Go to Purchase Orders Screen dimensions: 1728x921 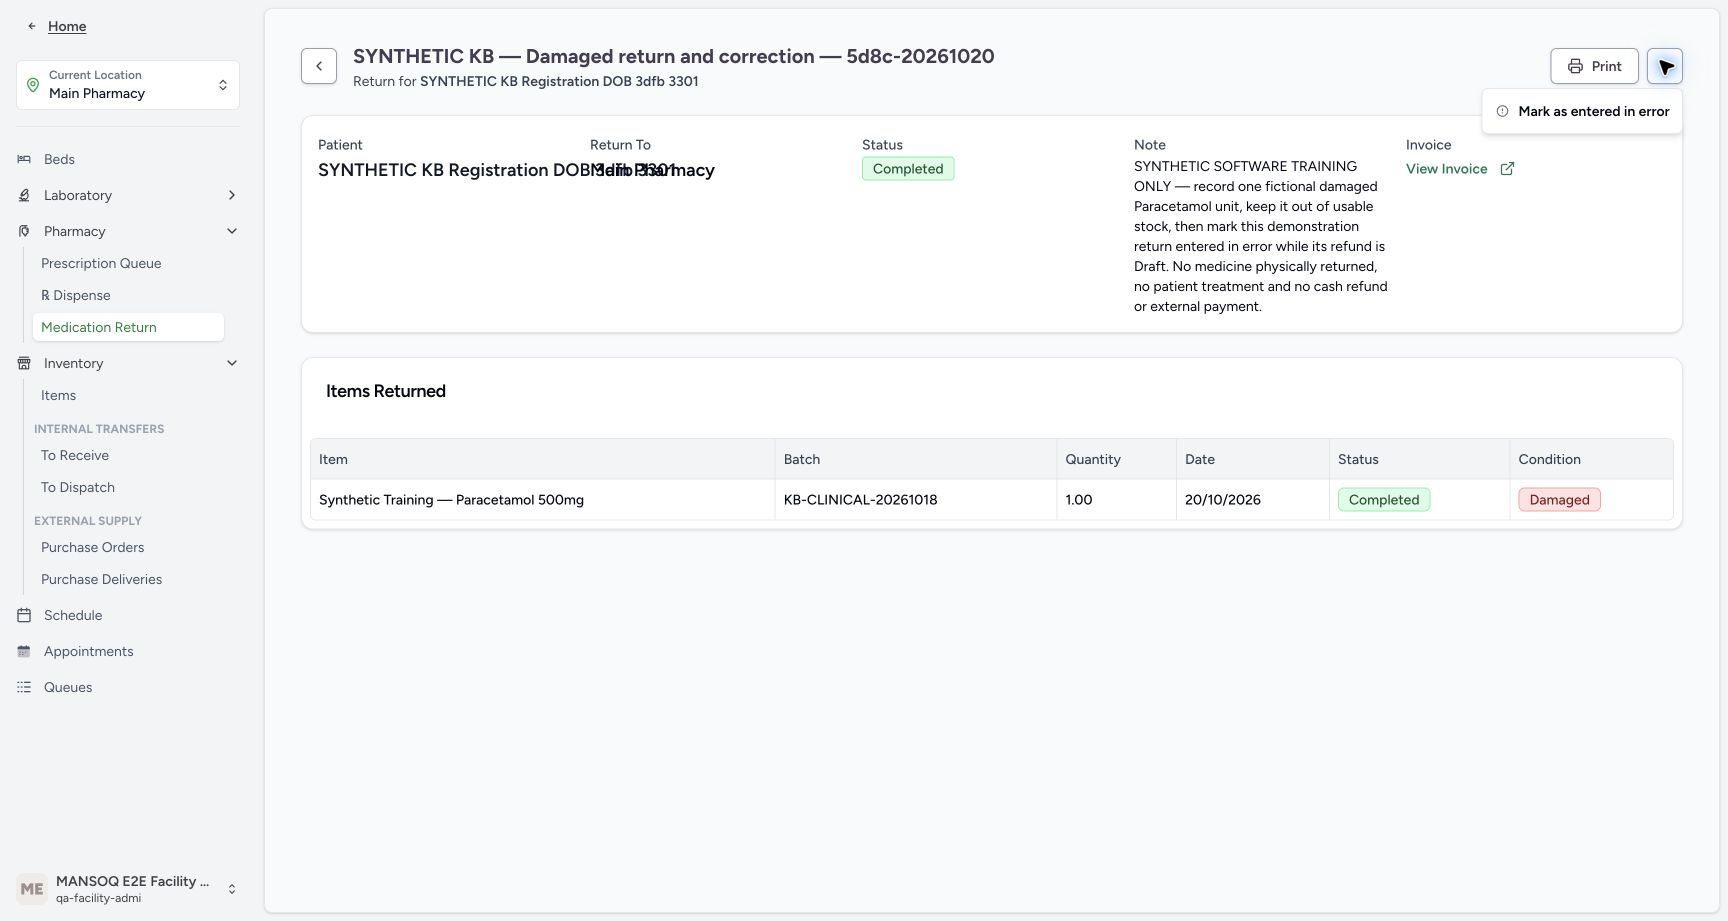tap(92, 547)
